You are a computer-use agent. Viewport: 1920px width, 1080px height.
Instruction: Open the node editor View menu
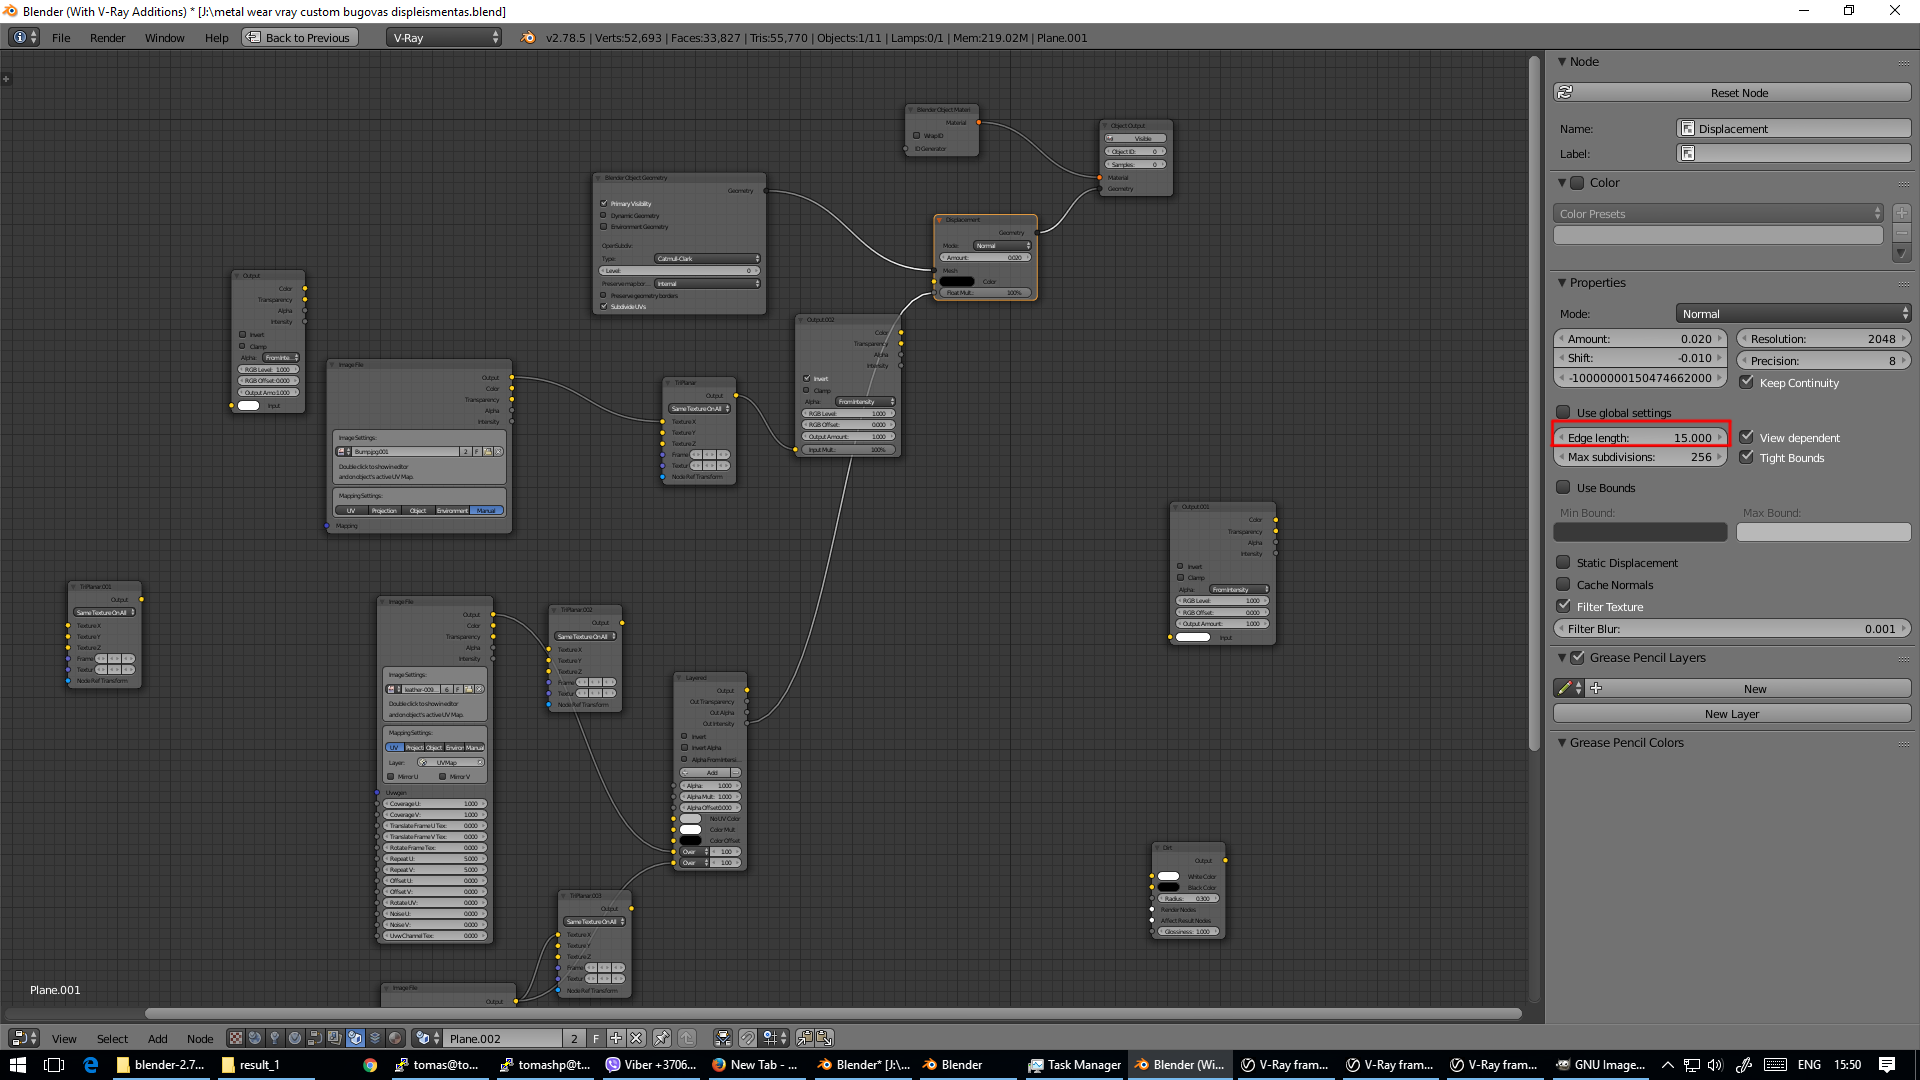point(64,1039)
